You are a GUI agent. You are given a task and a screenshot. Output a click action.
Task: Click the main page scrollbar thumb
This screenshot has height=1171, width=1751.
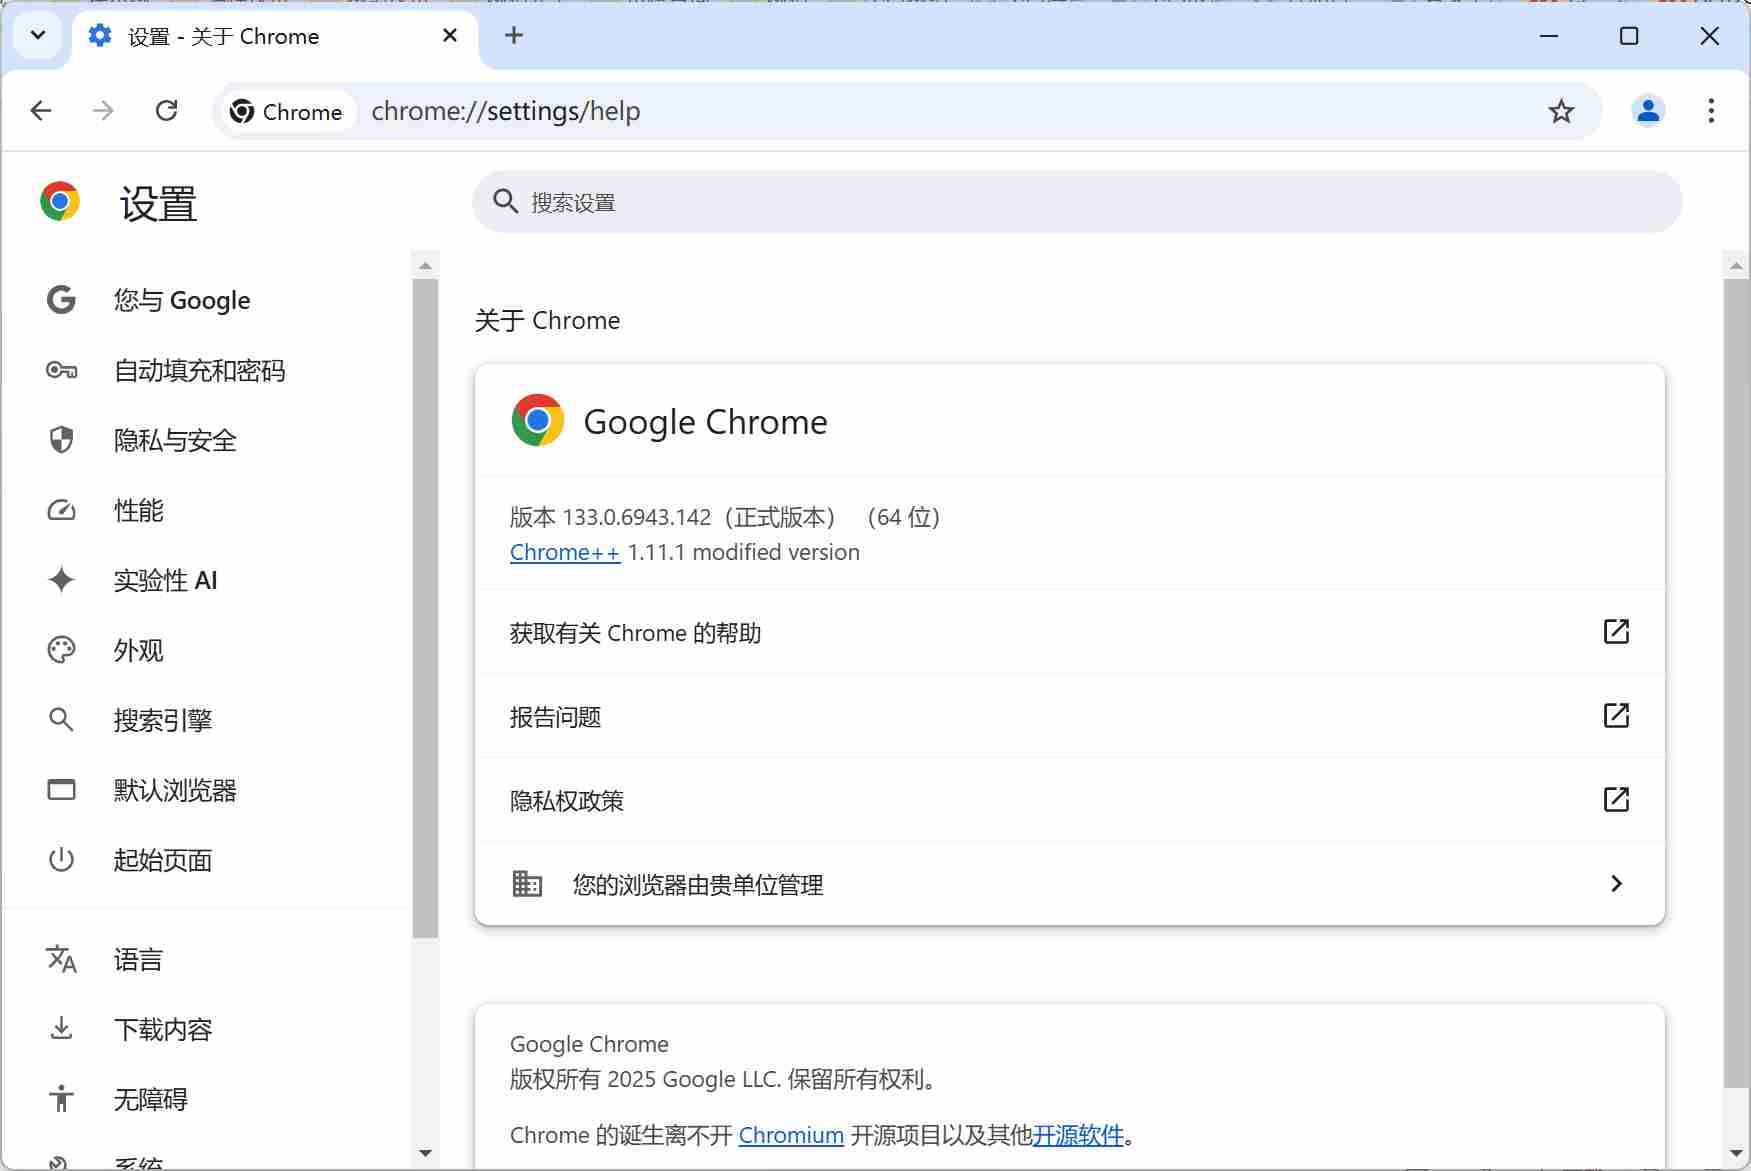pyautogui.click(x=1736, y=683)
